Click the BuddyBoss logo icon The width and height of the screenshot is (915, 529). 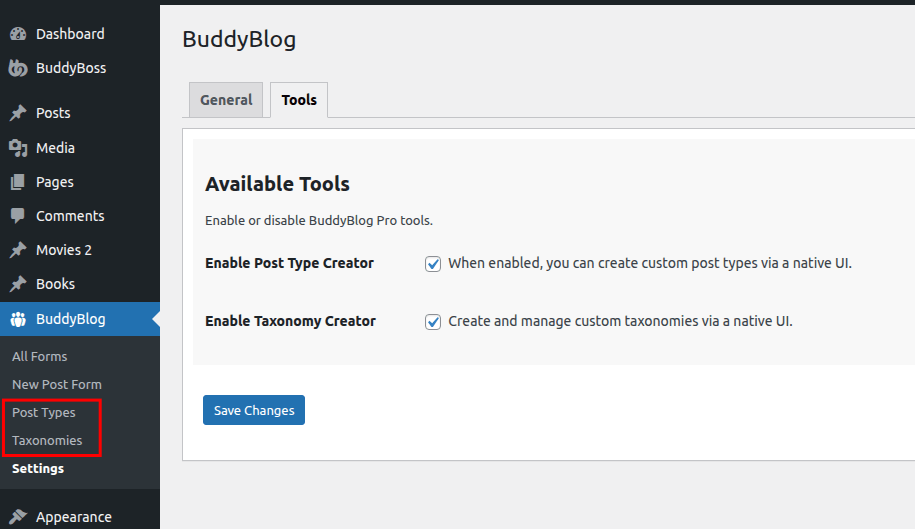click(x=18, y=68)
